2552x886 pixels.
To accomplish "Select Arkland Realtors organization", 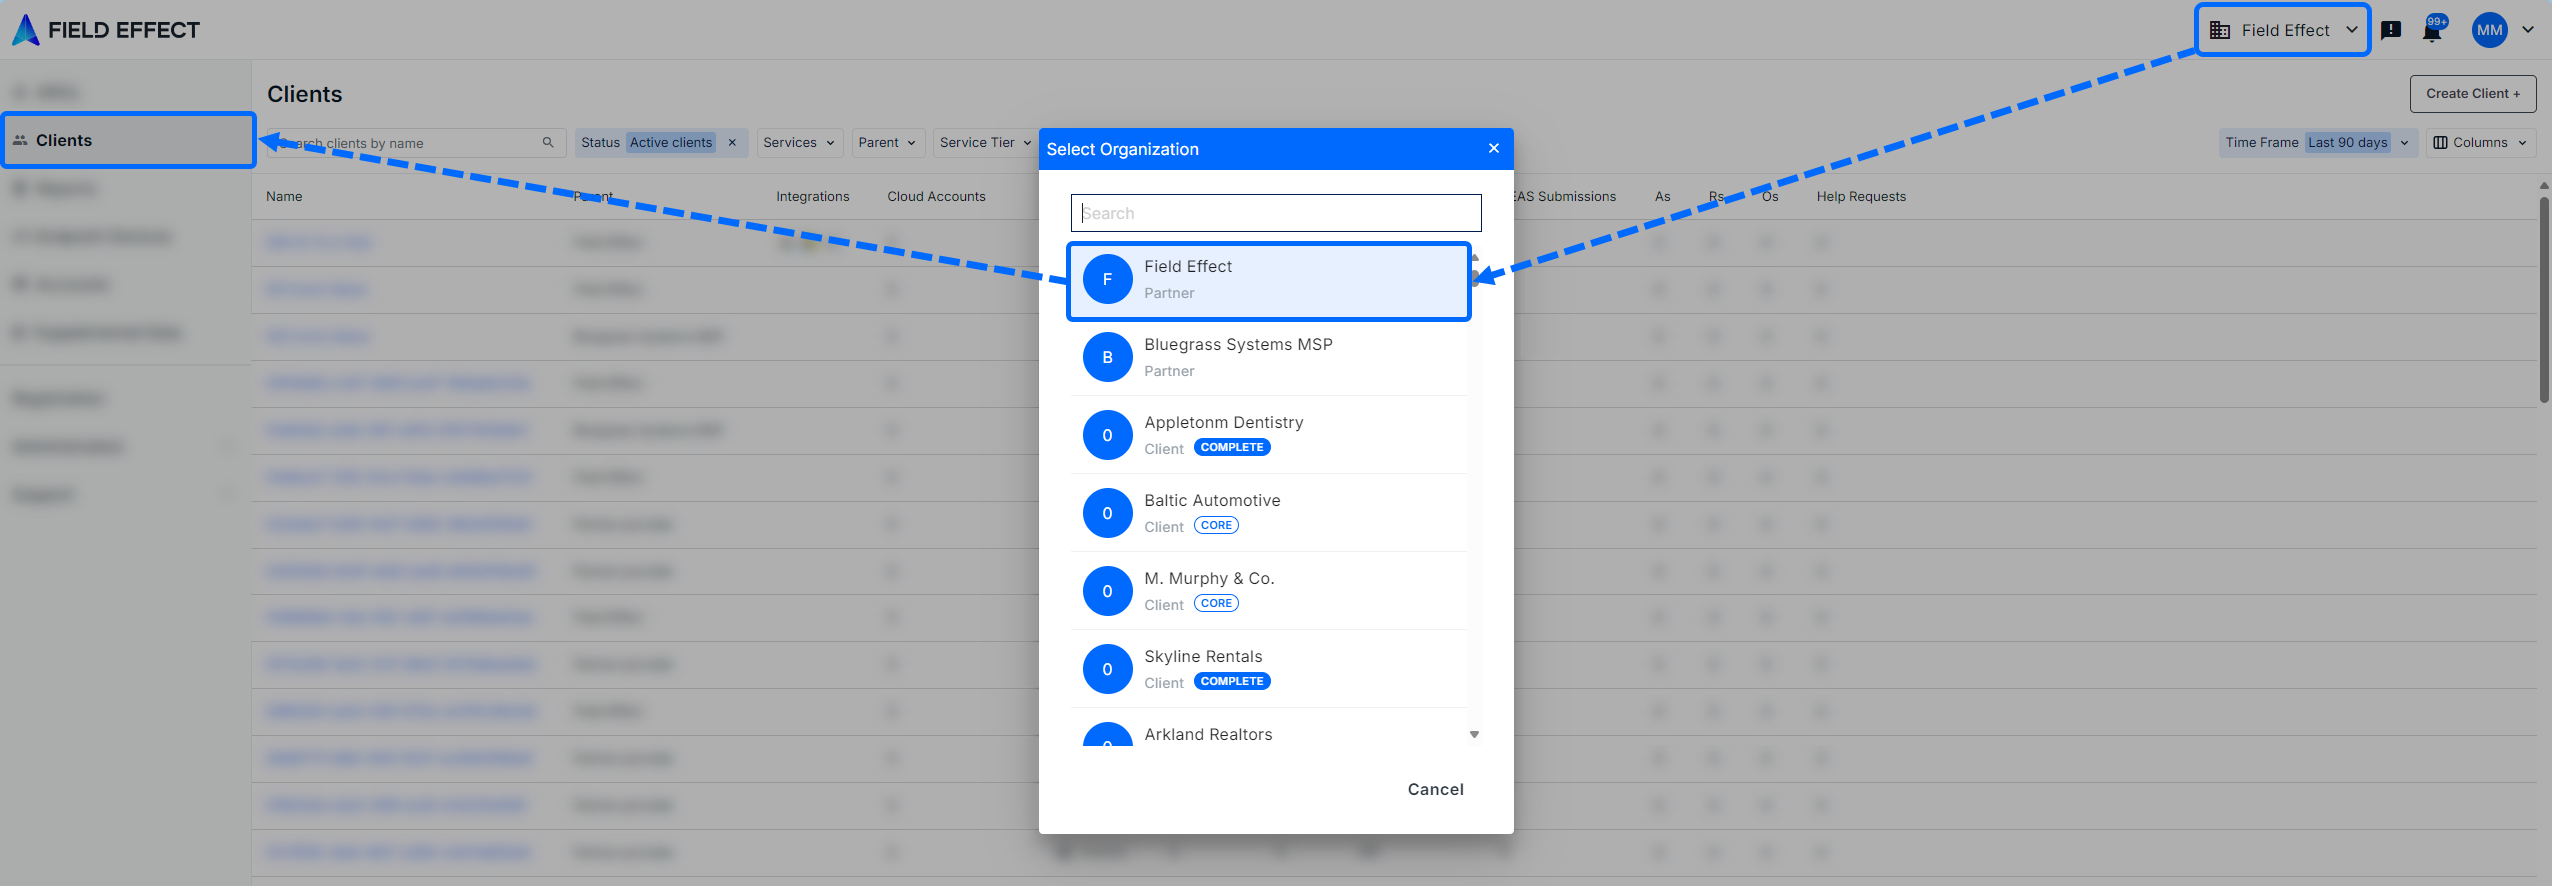I will (1269, 729).
